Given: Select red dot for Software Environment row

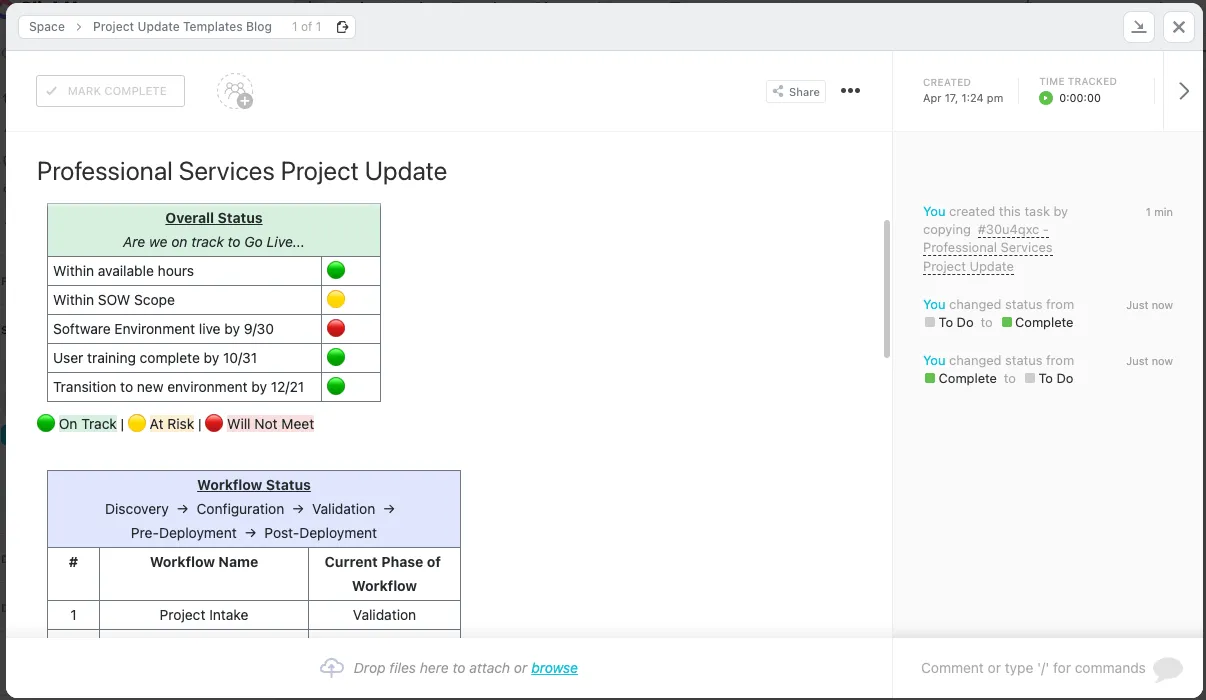Looking at the screenshot, I should click(x=336, y=328).
